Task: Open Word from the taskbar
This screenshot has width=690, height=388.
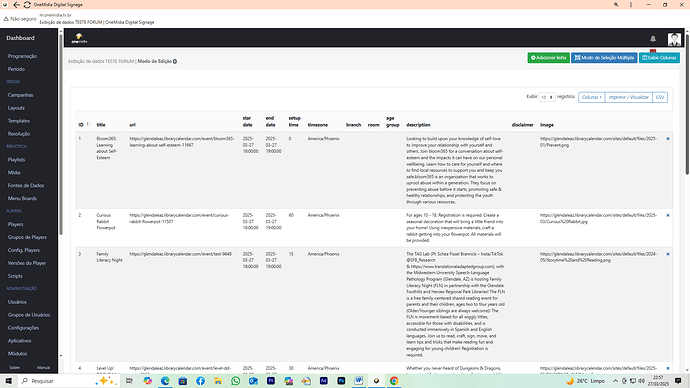Action: coord(359,381)
